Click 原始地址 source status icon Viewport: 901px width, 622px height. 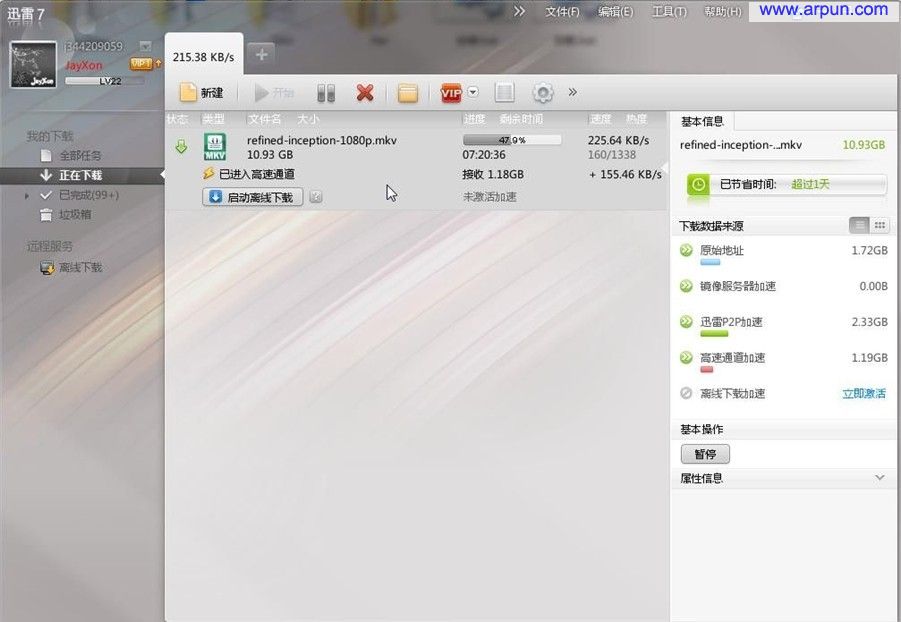click(686, 250)
